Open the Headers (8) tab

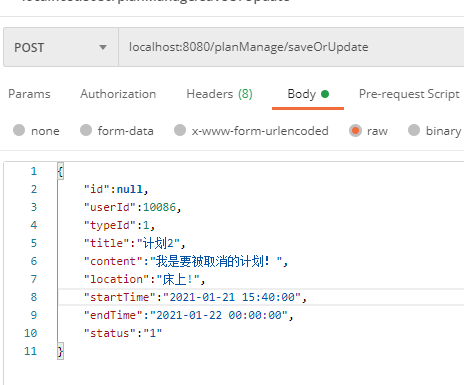(x=219, y=94)
